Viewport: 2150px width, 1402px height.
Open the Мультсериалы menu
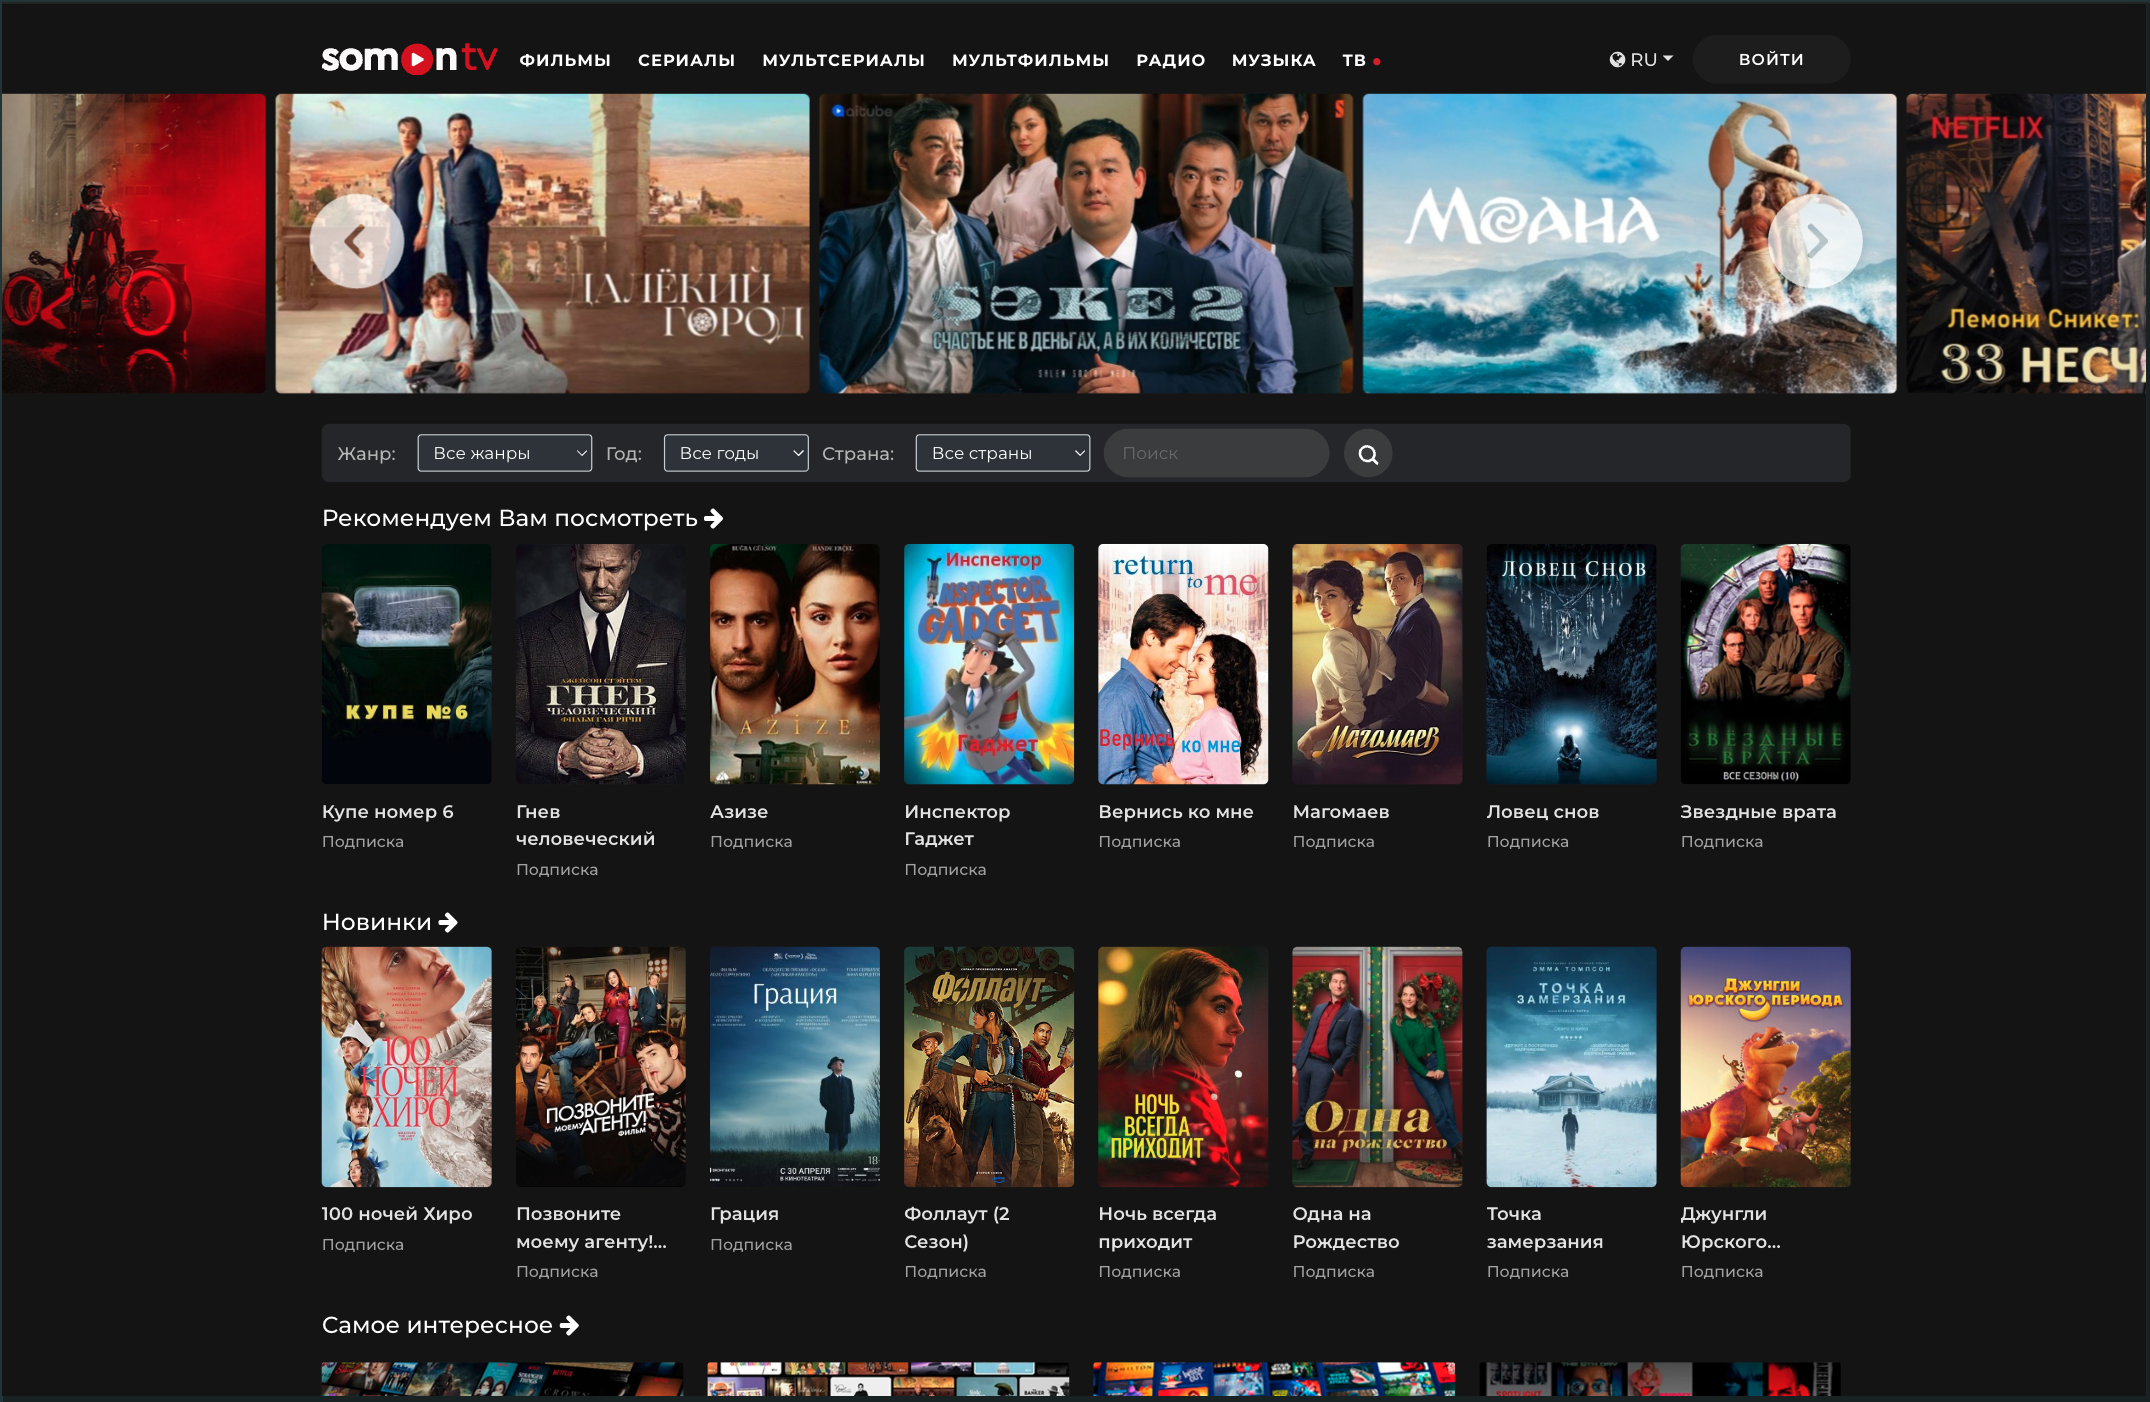tap(843, 60)
